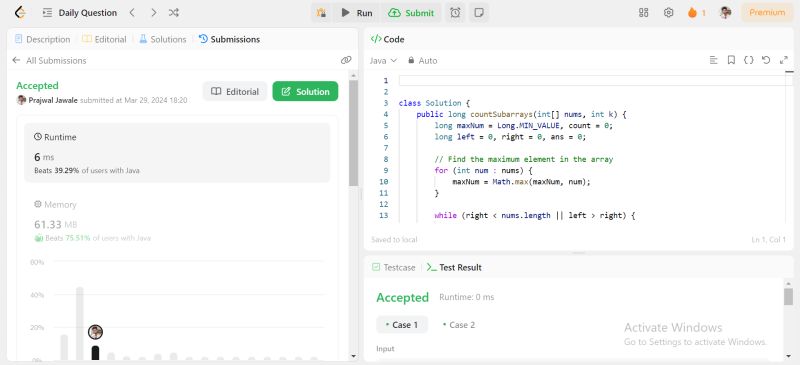Screen dimensions: 800x365
Task: Select the Runtime stats card
Action: tap(177, 152)
